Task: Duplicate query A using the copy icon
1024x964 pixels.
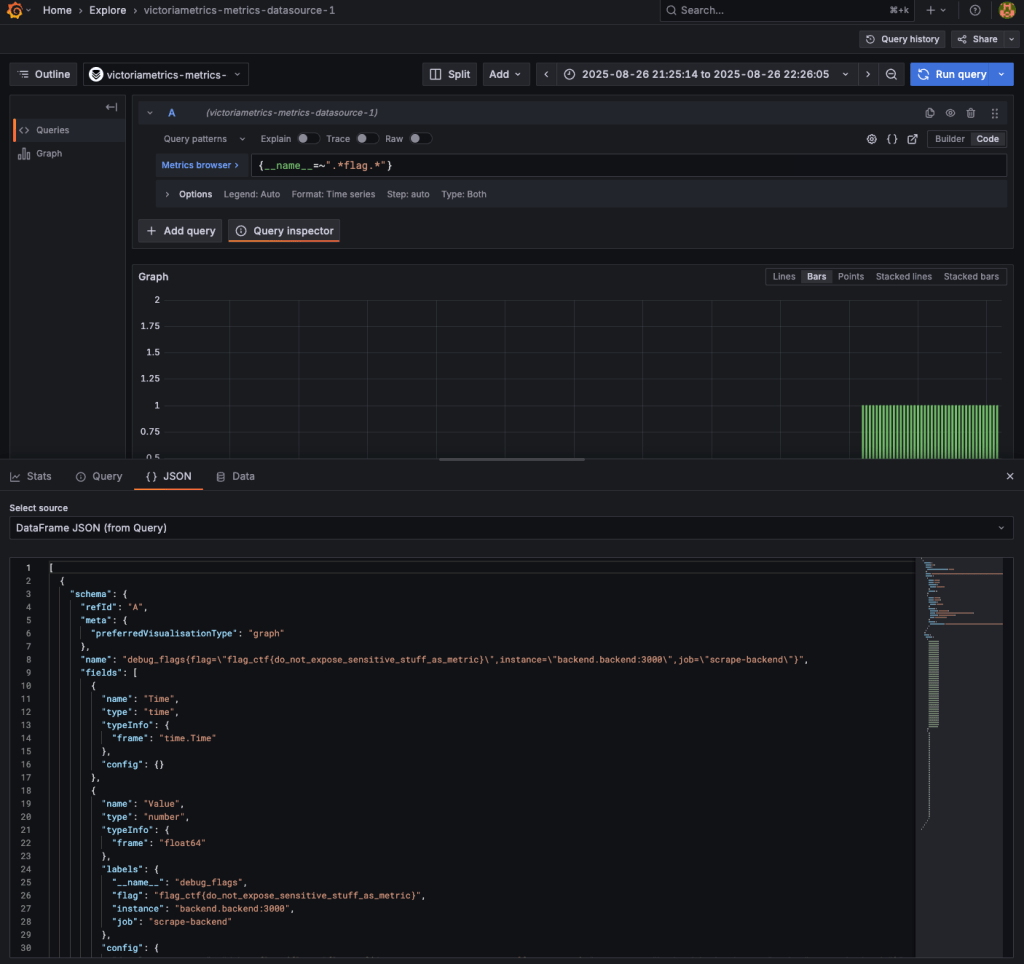Action: 930,113
